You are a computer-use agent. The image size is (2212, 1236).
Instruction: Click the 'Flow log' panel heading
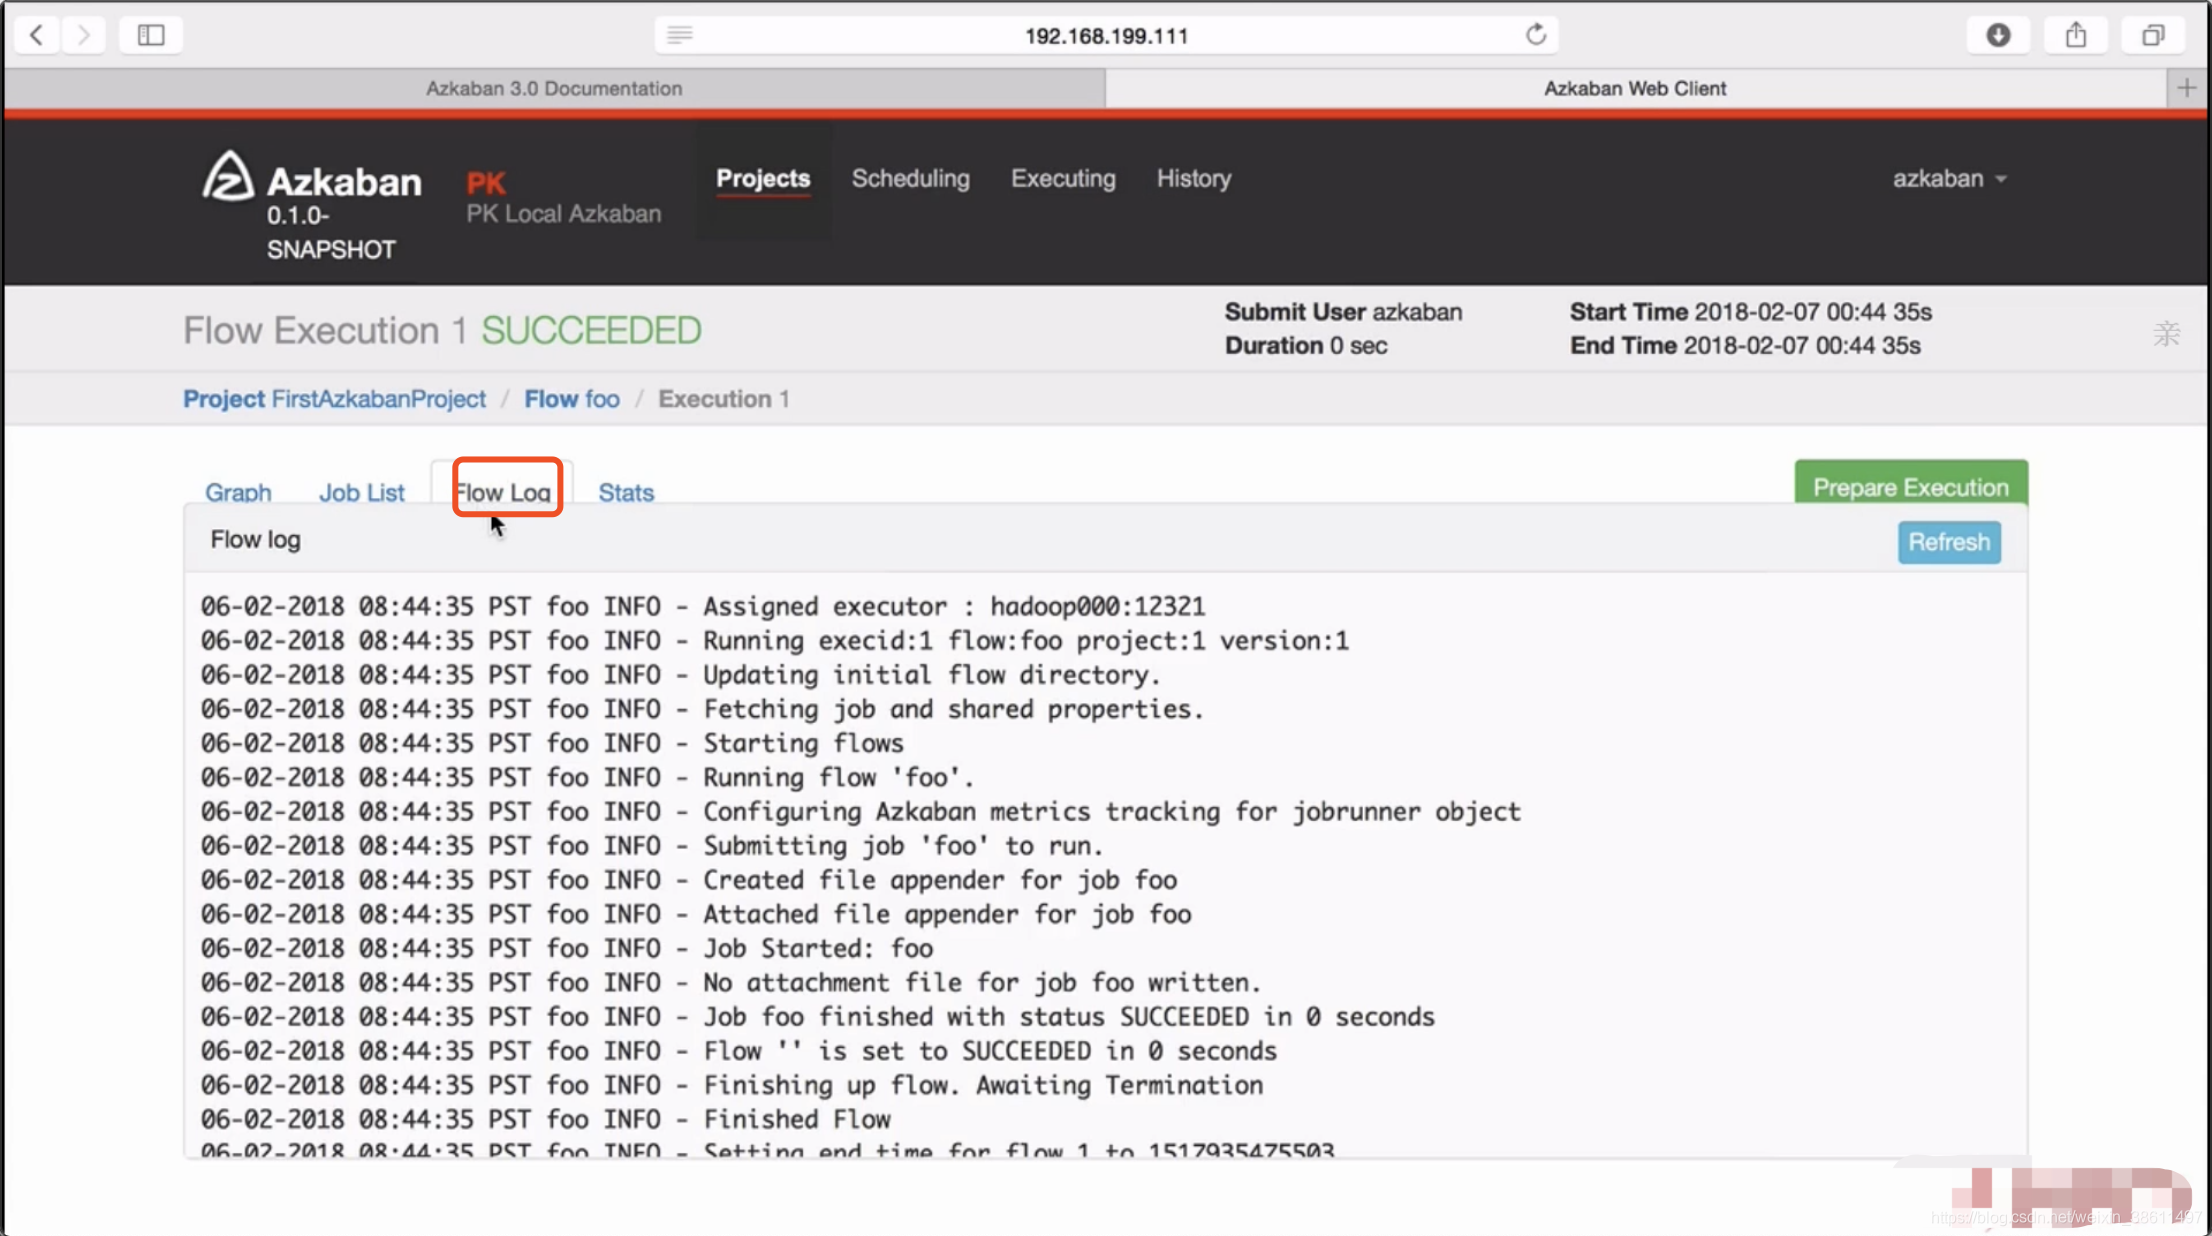(255, 539)
